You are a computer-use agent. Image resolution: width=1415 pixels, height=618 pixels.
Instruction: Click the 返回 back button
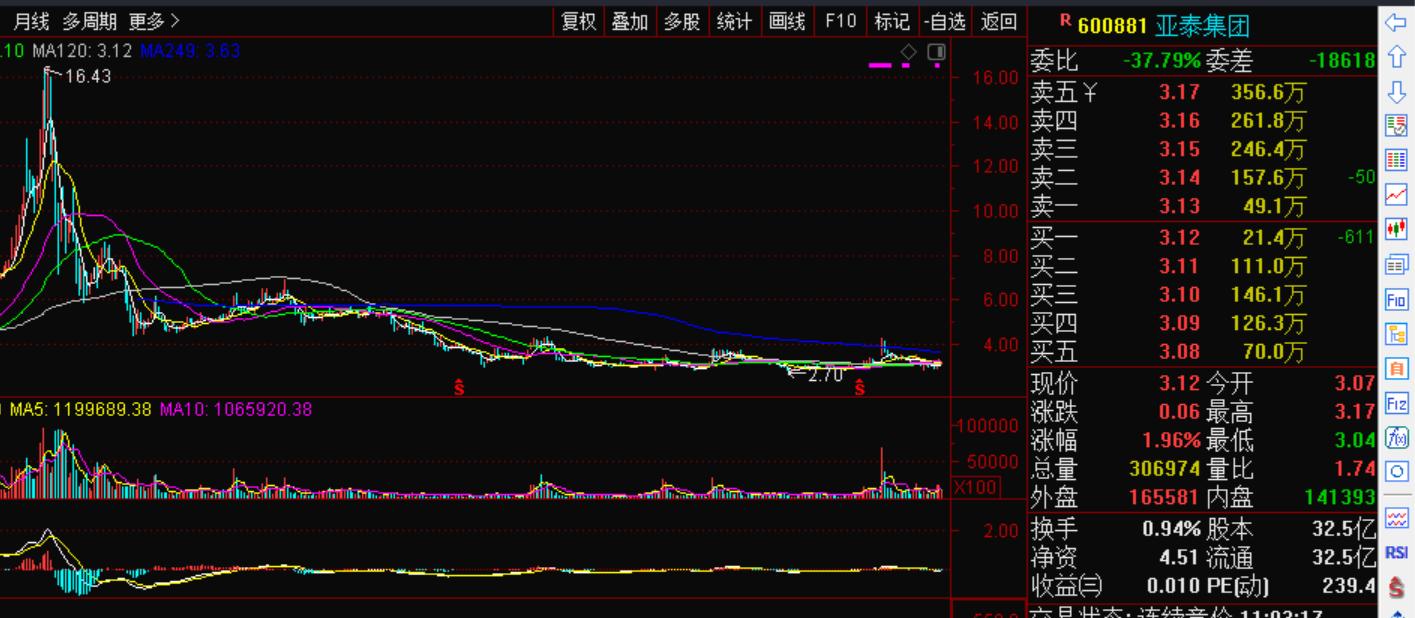click(x=998, y=21)
